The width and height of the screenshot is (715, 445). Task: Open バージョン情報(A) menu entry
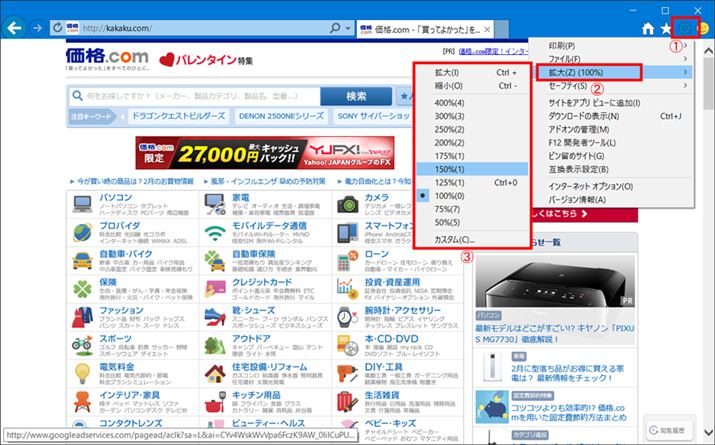tap(612, 200)
